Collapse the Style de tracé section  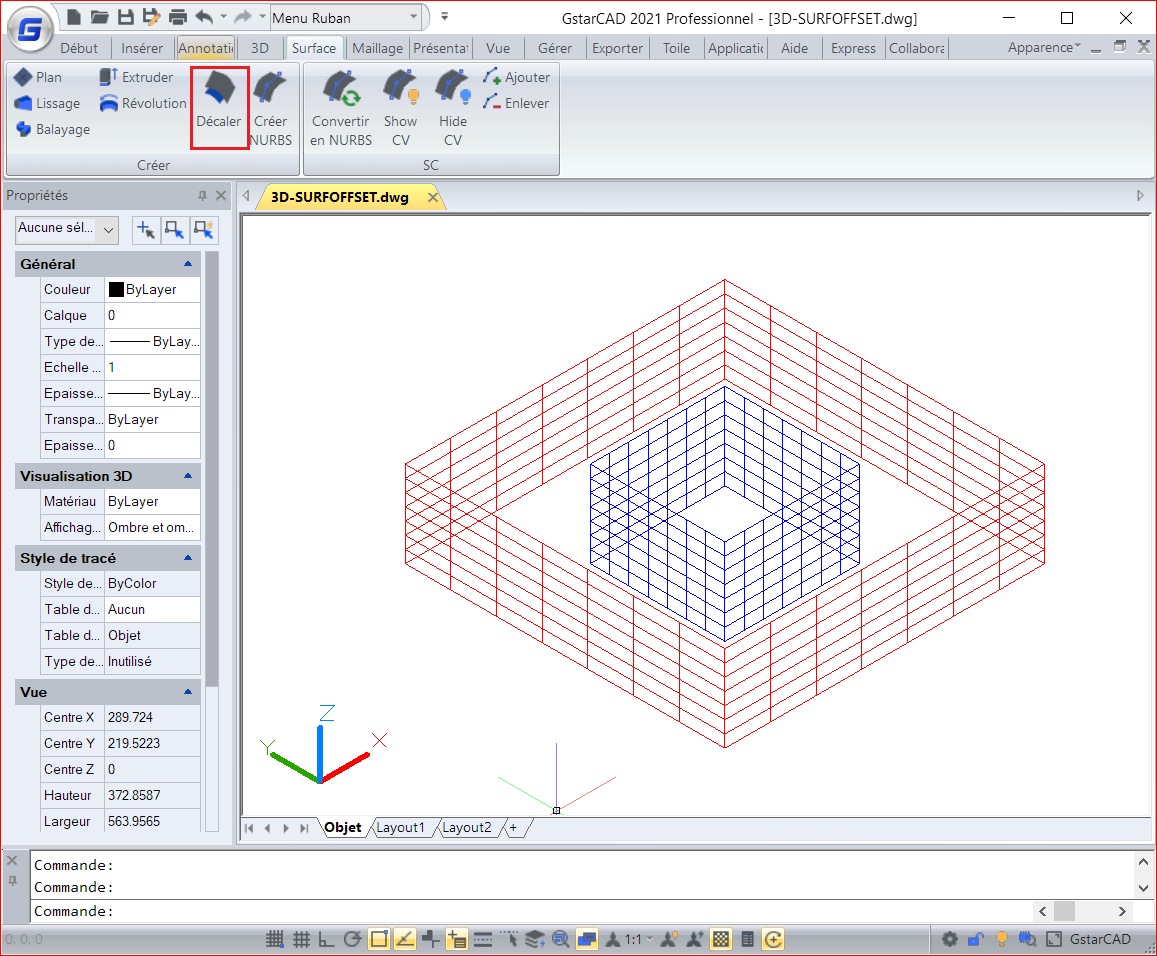[187, 558]
